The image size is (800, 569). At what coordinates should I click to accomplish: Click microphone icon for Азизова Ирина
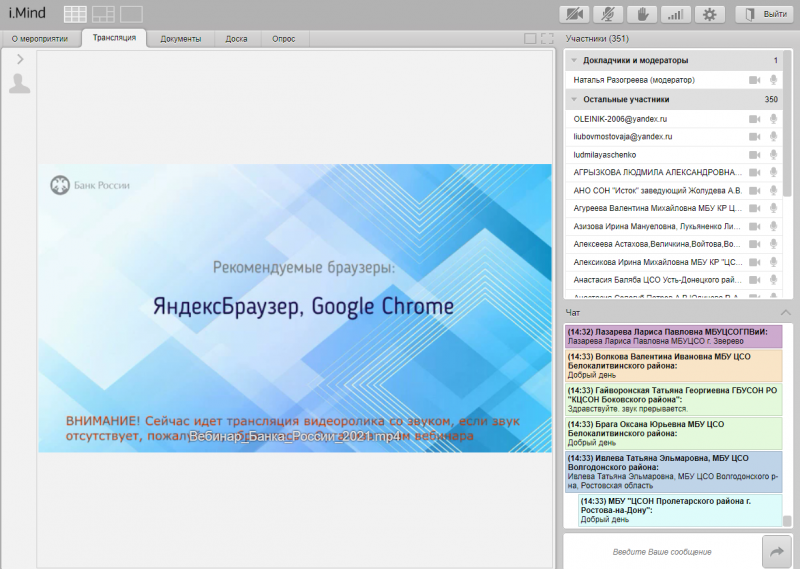point(773,226)
